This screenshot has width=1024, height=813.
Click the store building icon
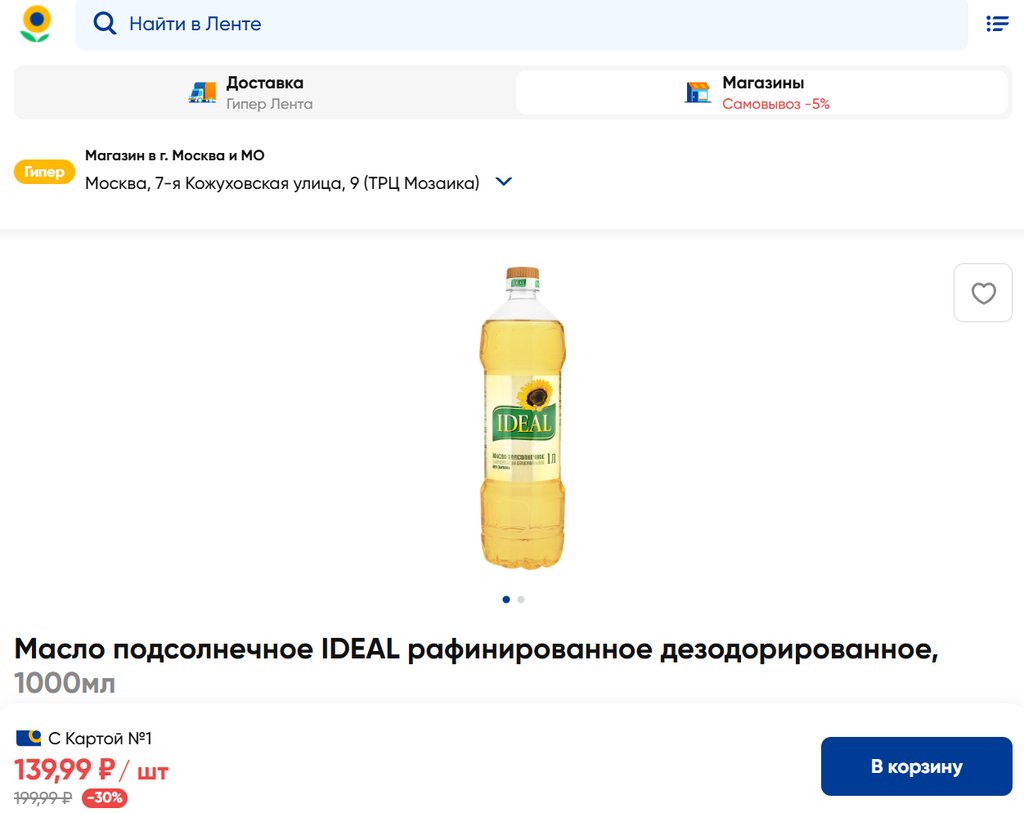click(x=697, y=92)
